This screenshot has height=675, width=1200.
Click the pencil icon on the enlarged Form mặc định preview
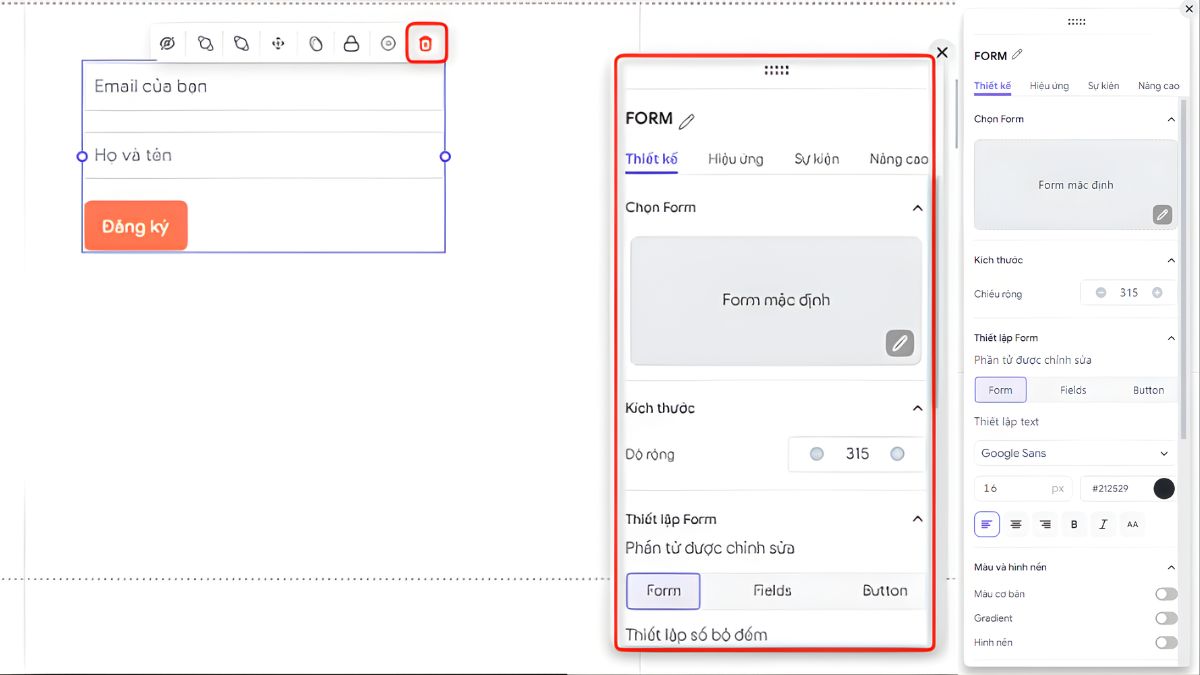click(x=899, y=343)
